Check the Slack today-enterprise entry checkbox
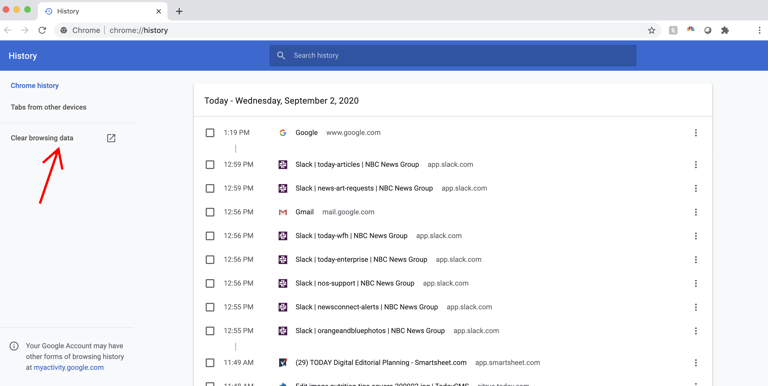 [210, 260]
